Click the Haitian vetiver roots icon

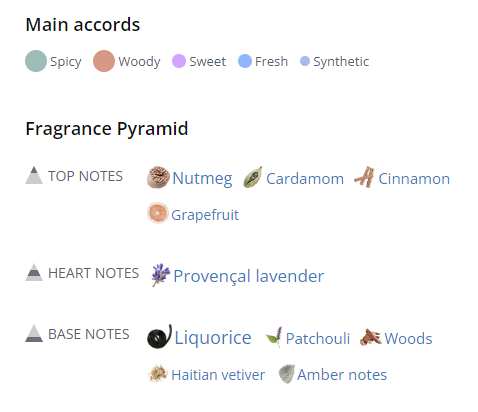click(x=158, y=373)
